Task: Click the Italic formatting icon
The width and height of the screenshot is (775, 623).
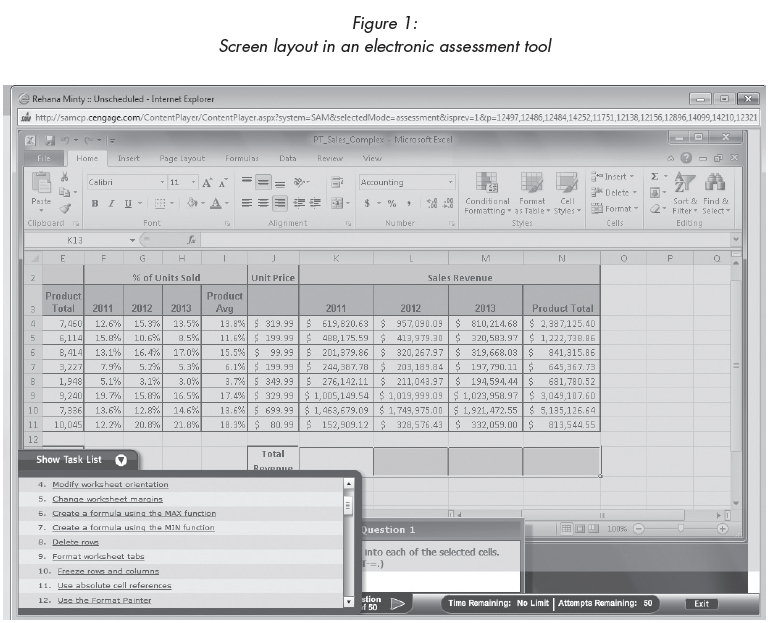Action: click(110, 203)
